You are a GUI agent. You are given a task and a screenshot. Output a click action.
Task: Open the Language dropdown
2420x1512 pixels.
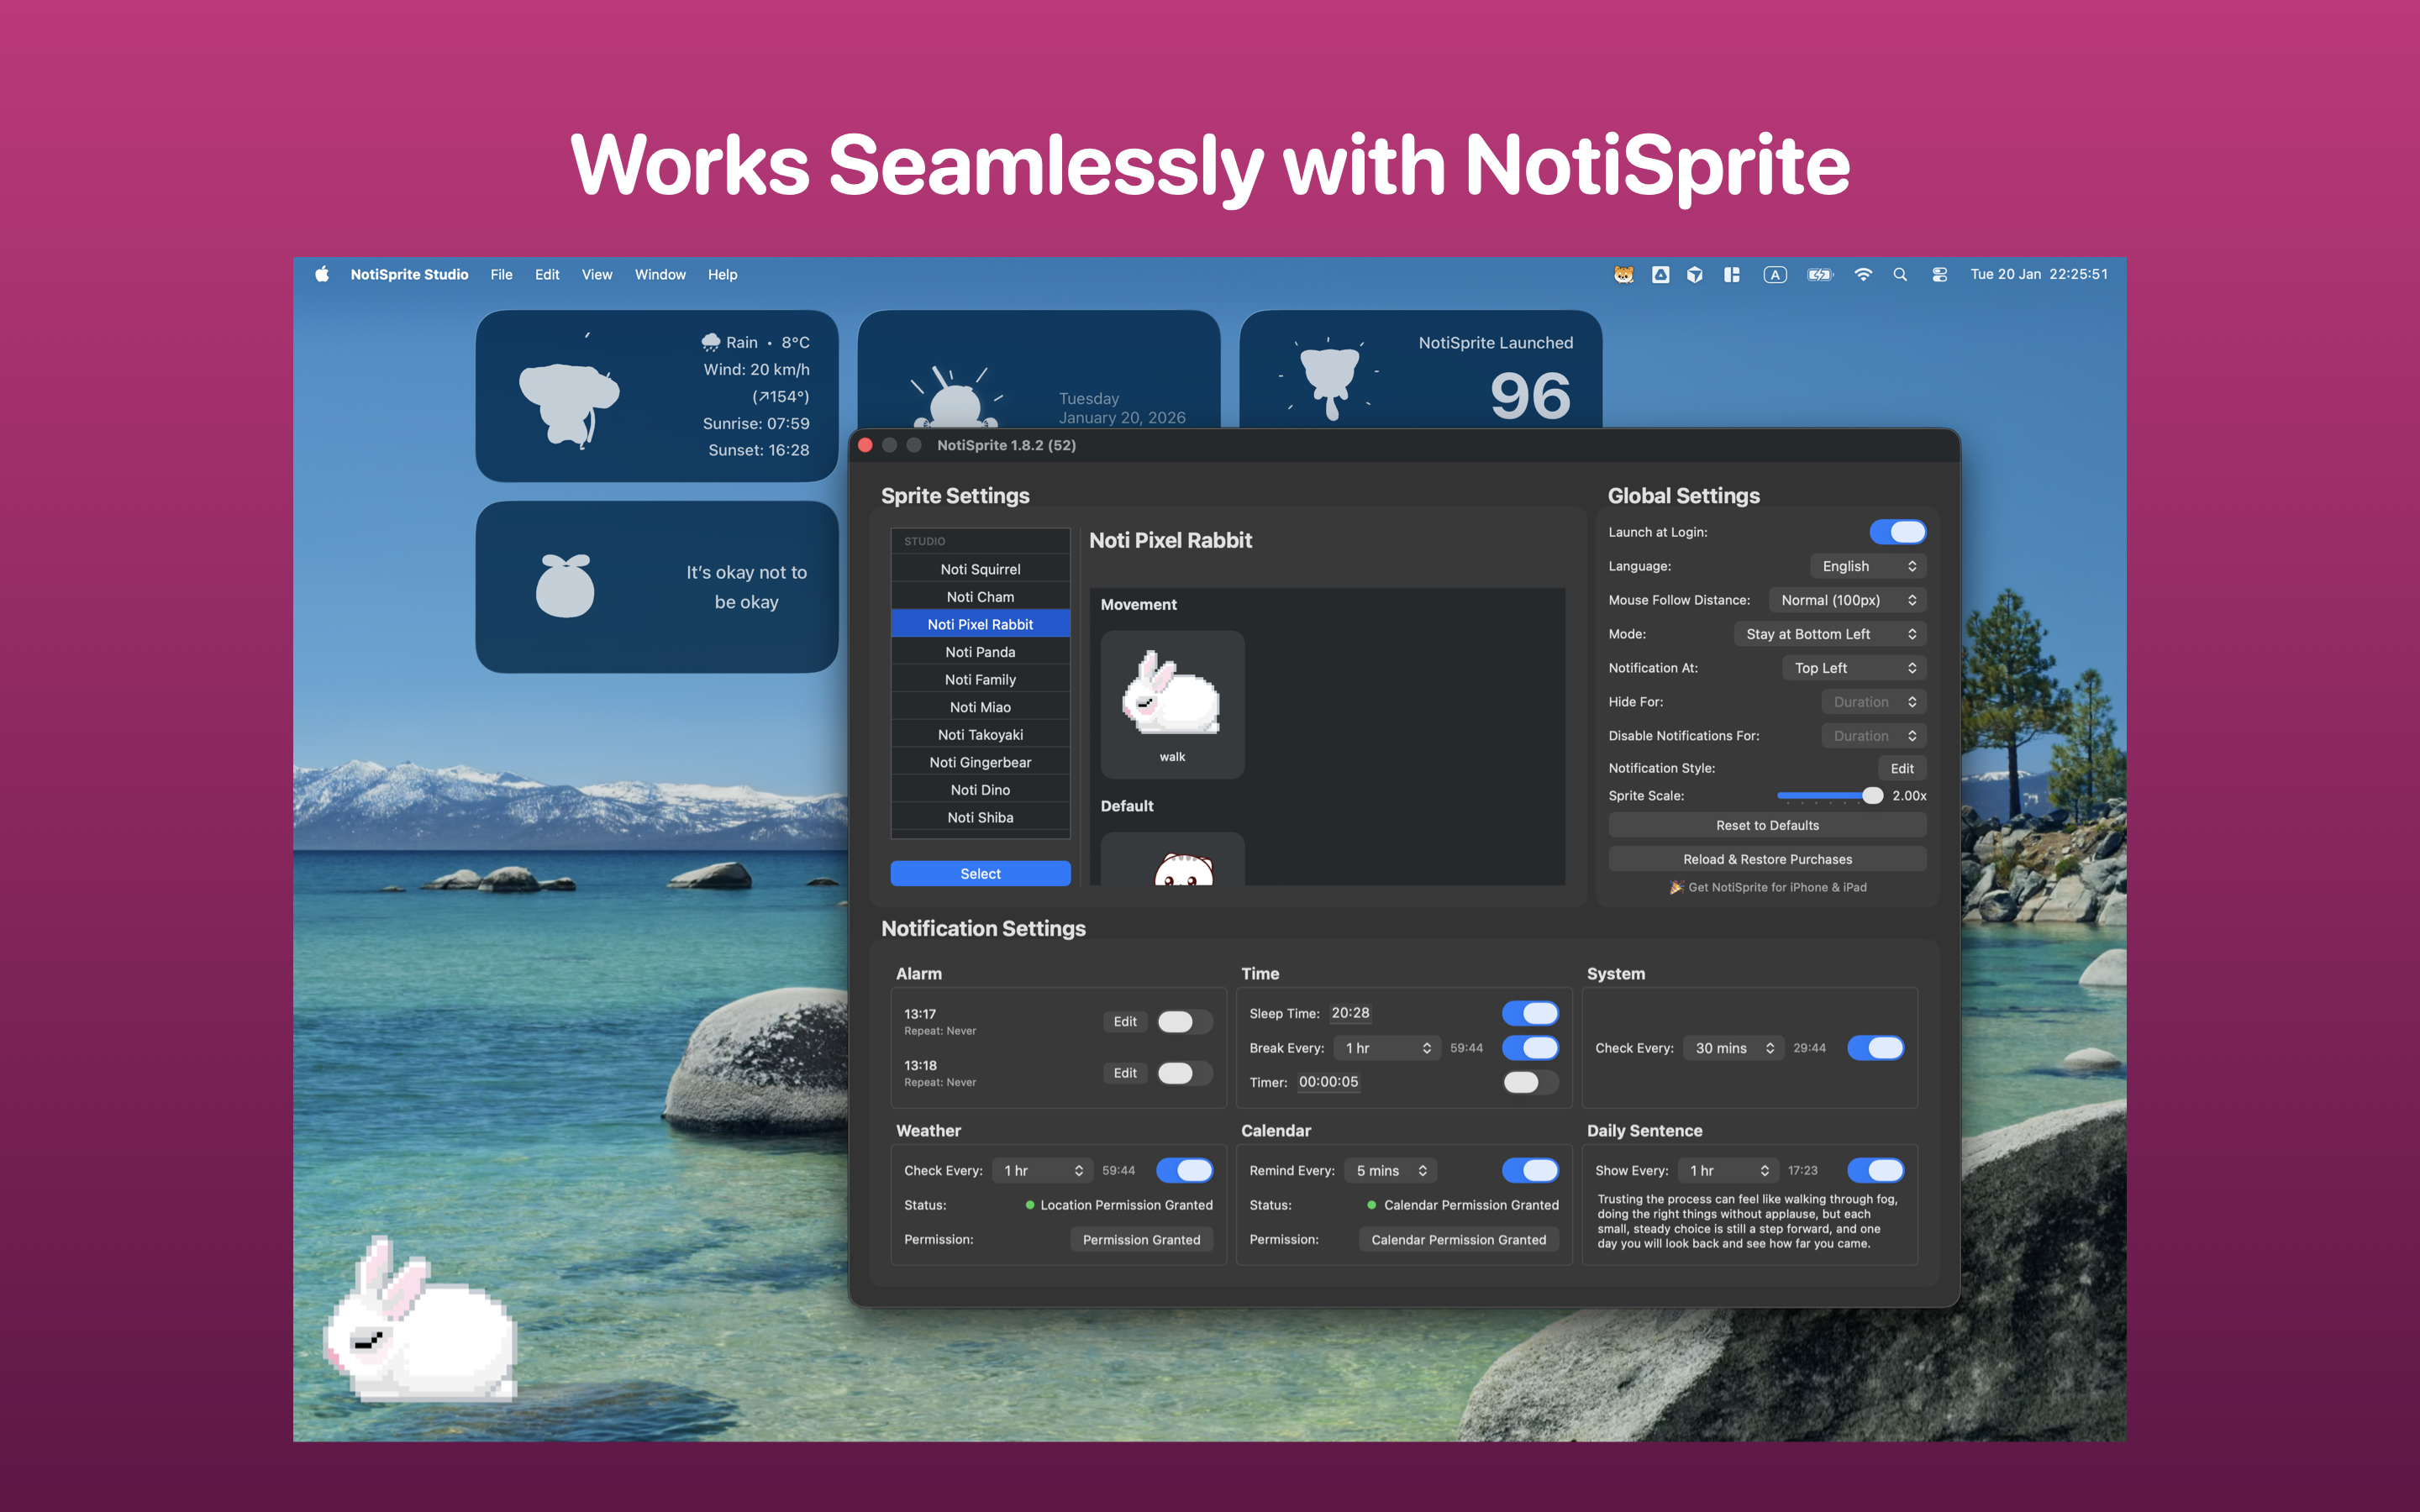(1867, 566)
